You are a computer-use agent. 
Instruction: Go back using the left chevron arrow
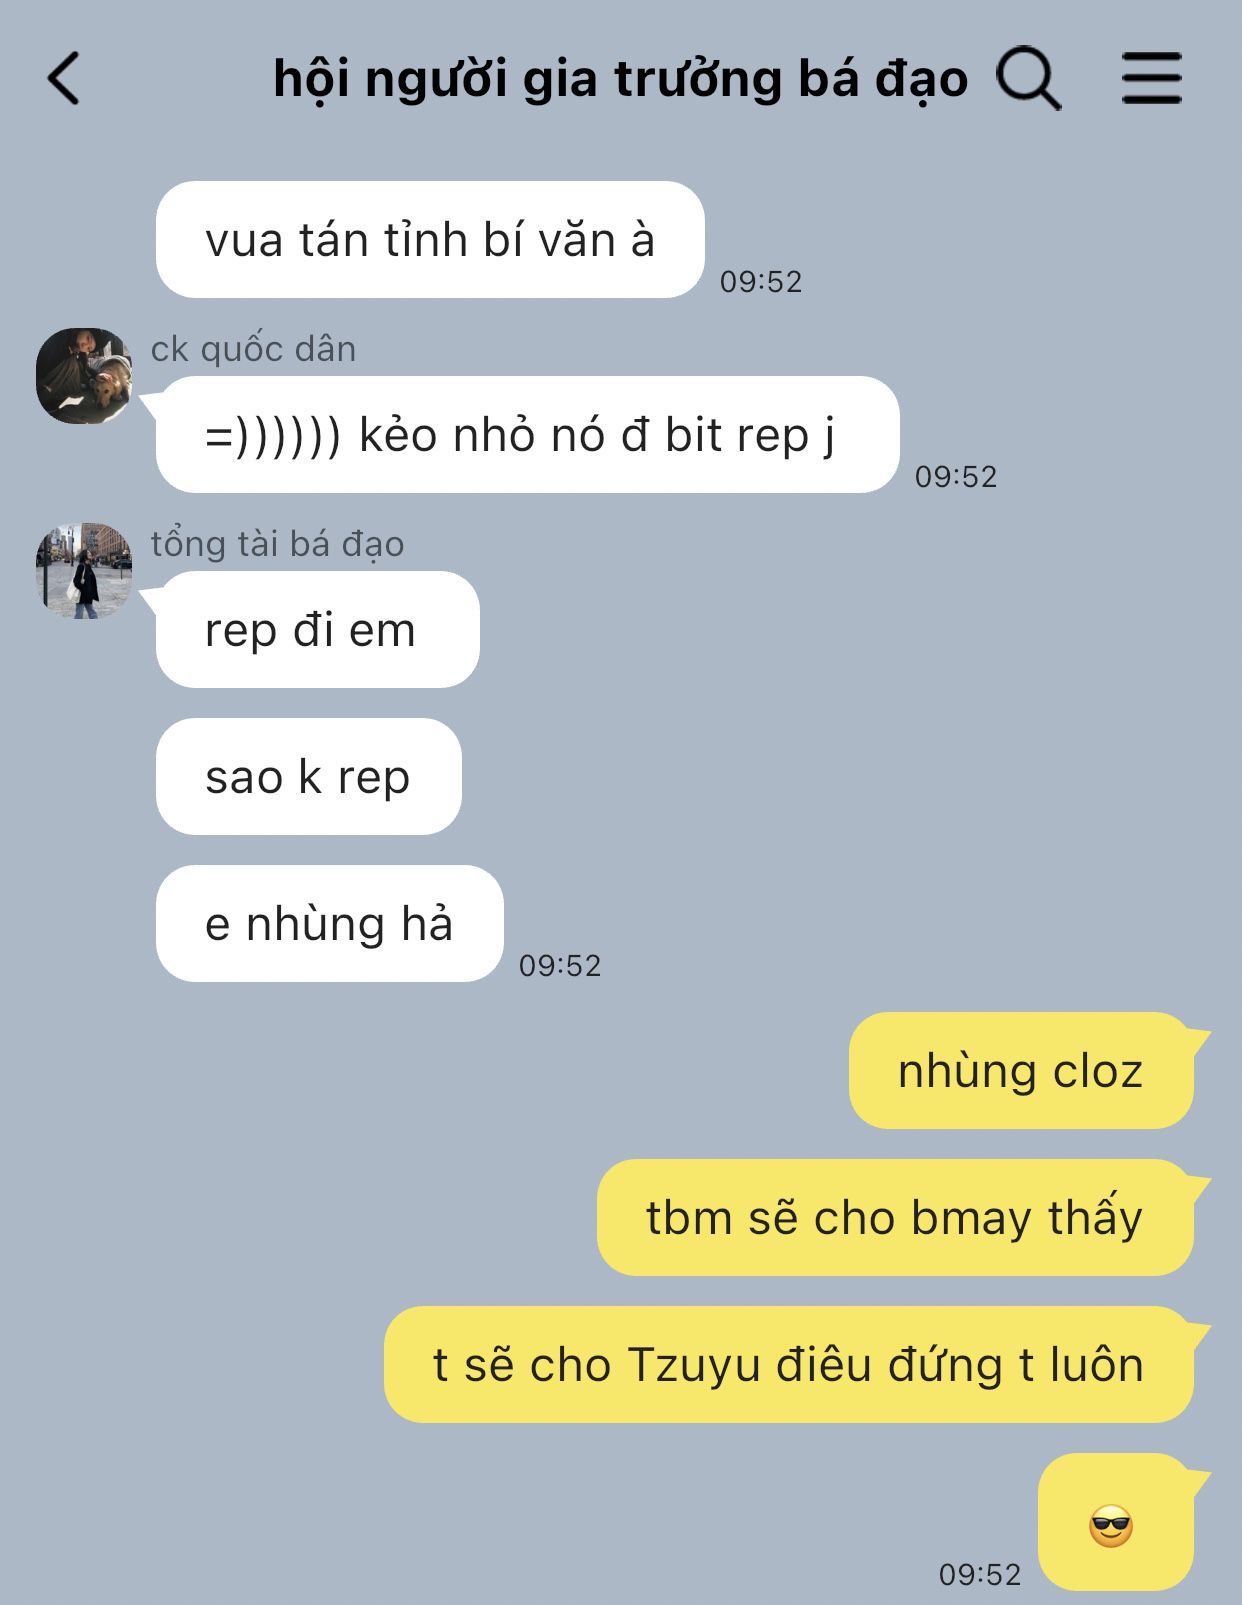64,79
